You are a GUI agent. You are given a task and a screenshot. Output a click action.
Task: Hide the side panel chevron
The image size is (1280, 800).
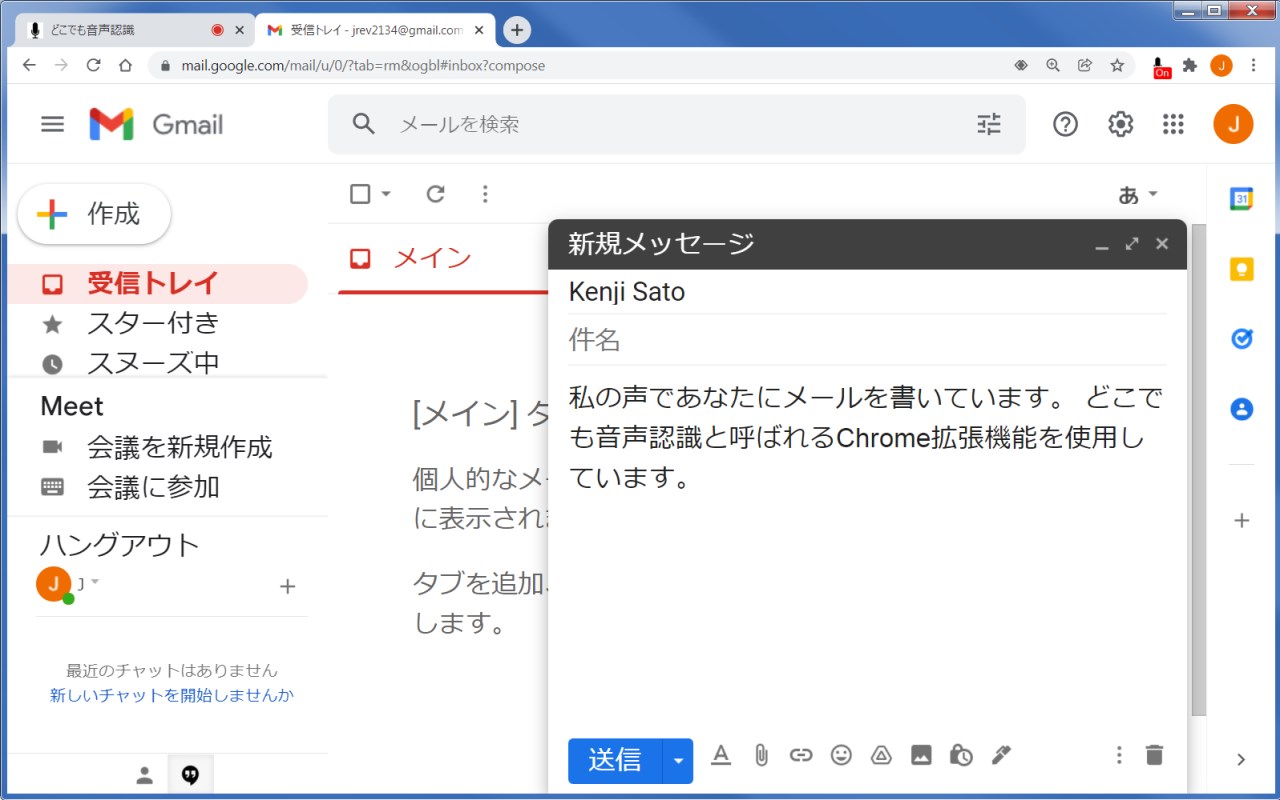click(1241, 760)
